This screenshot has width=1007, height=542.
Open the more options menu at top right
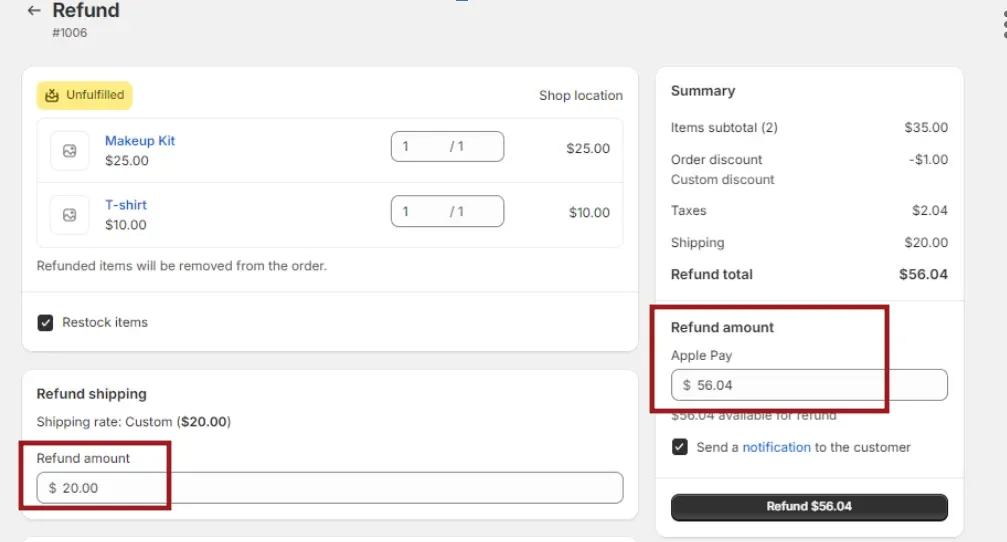[1003, 25]
